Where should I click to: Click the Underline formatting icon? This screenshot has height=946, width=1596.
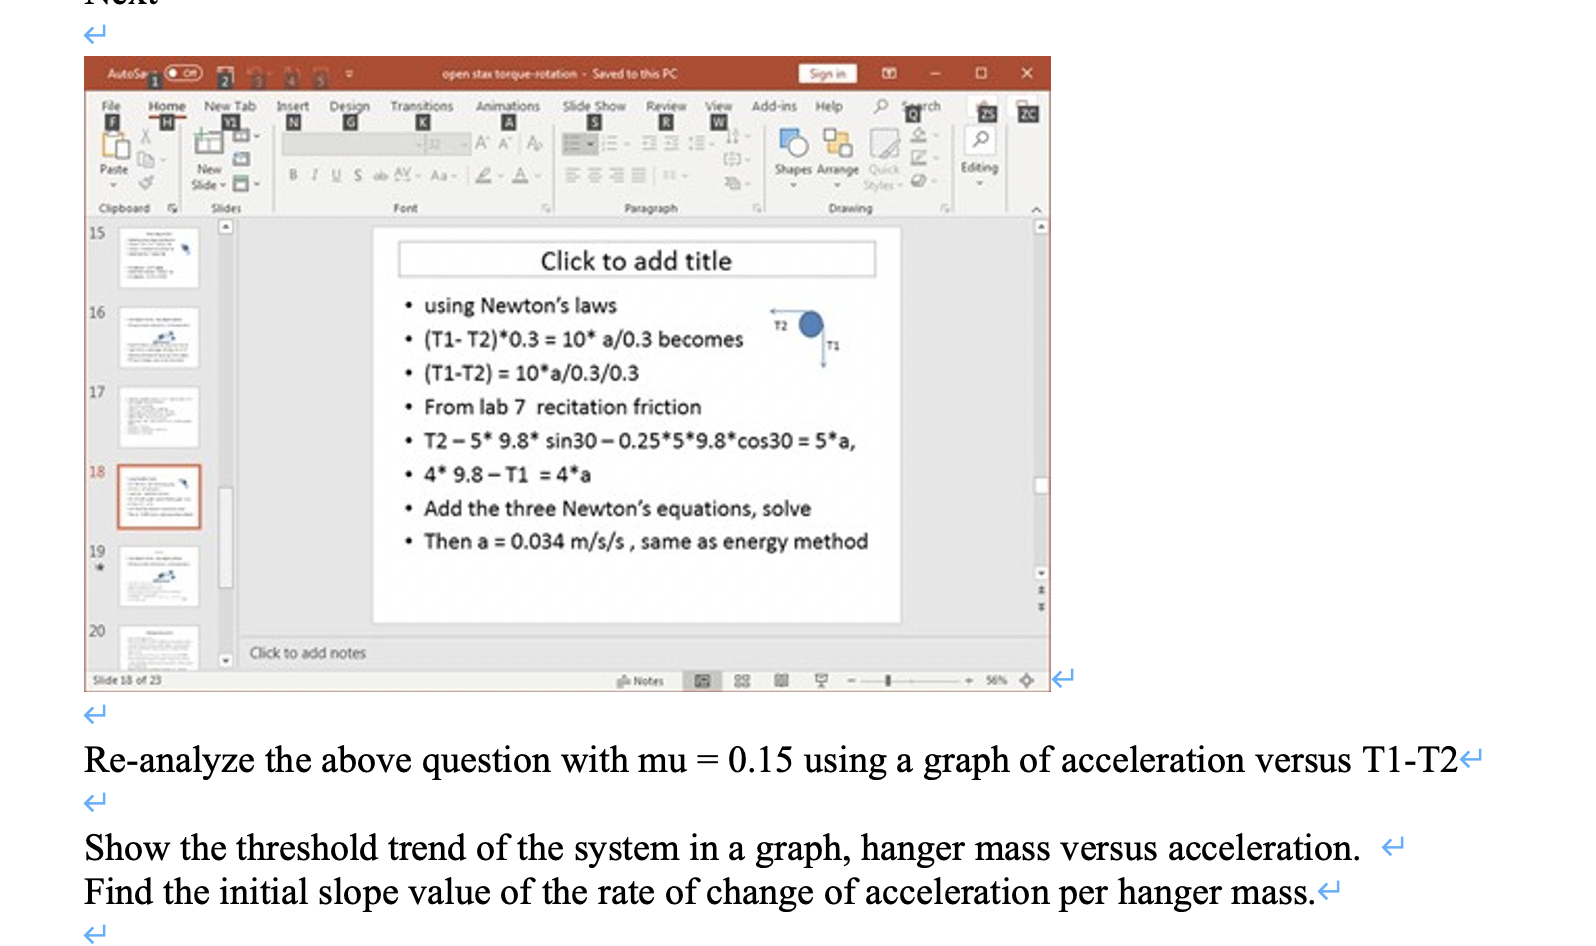336,175
